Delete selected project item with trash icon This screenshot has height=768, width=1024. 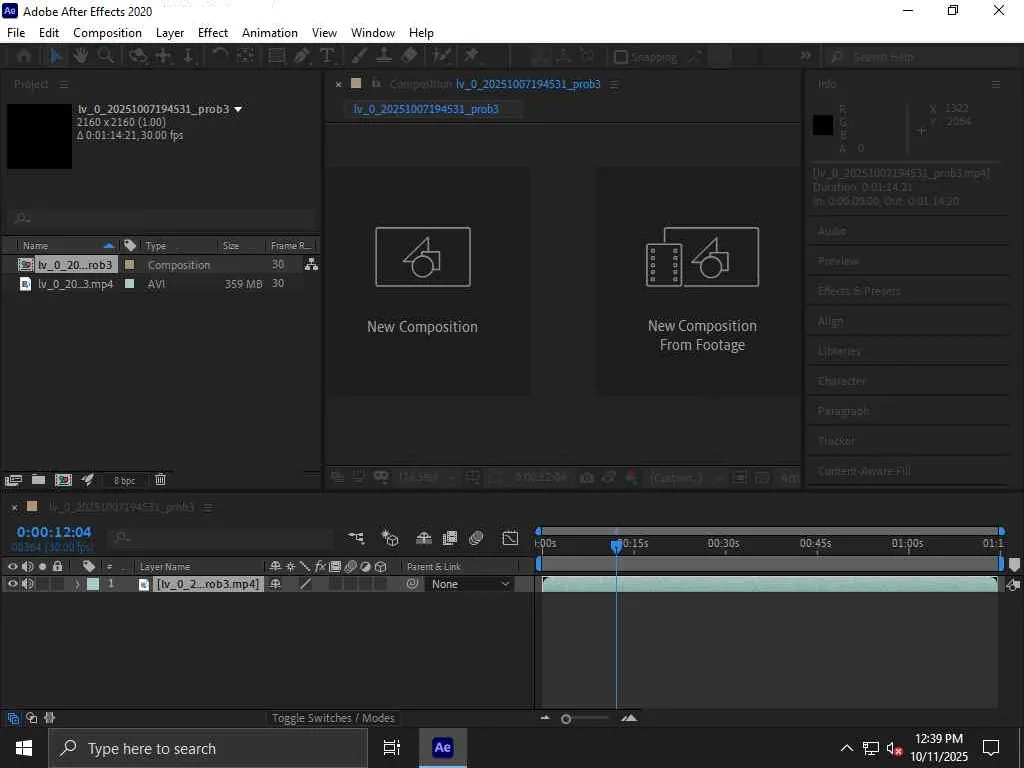click(x=160, y=480)
